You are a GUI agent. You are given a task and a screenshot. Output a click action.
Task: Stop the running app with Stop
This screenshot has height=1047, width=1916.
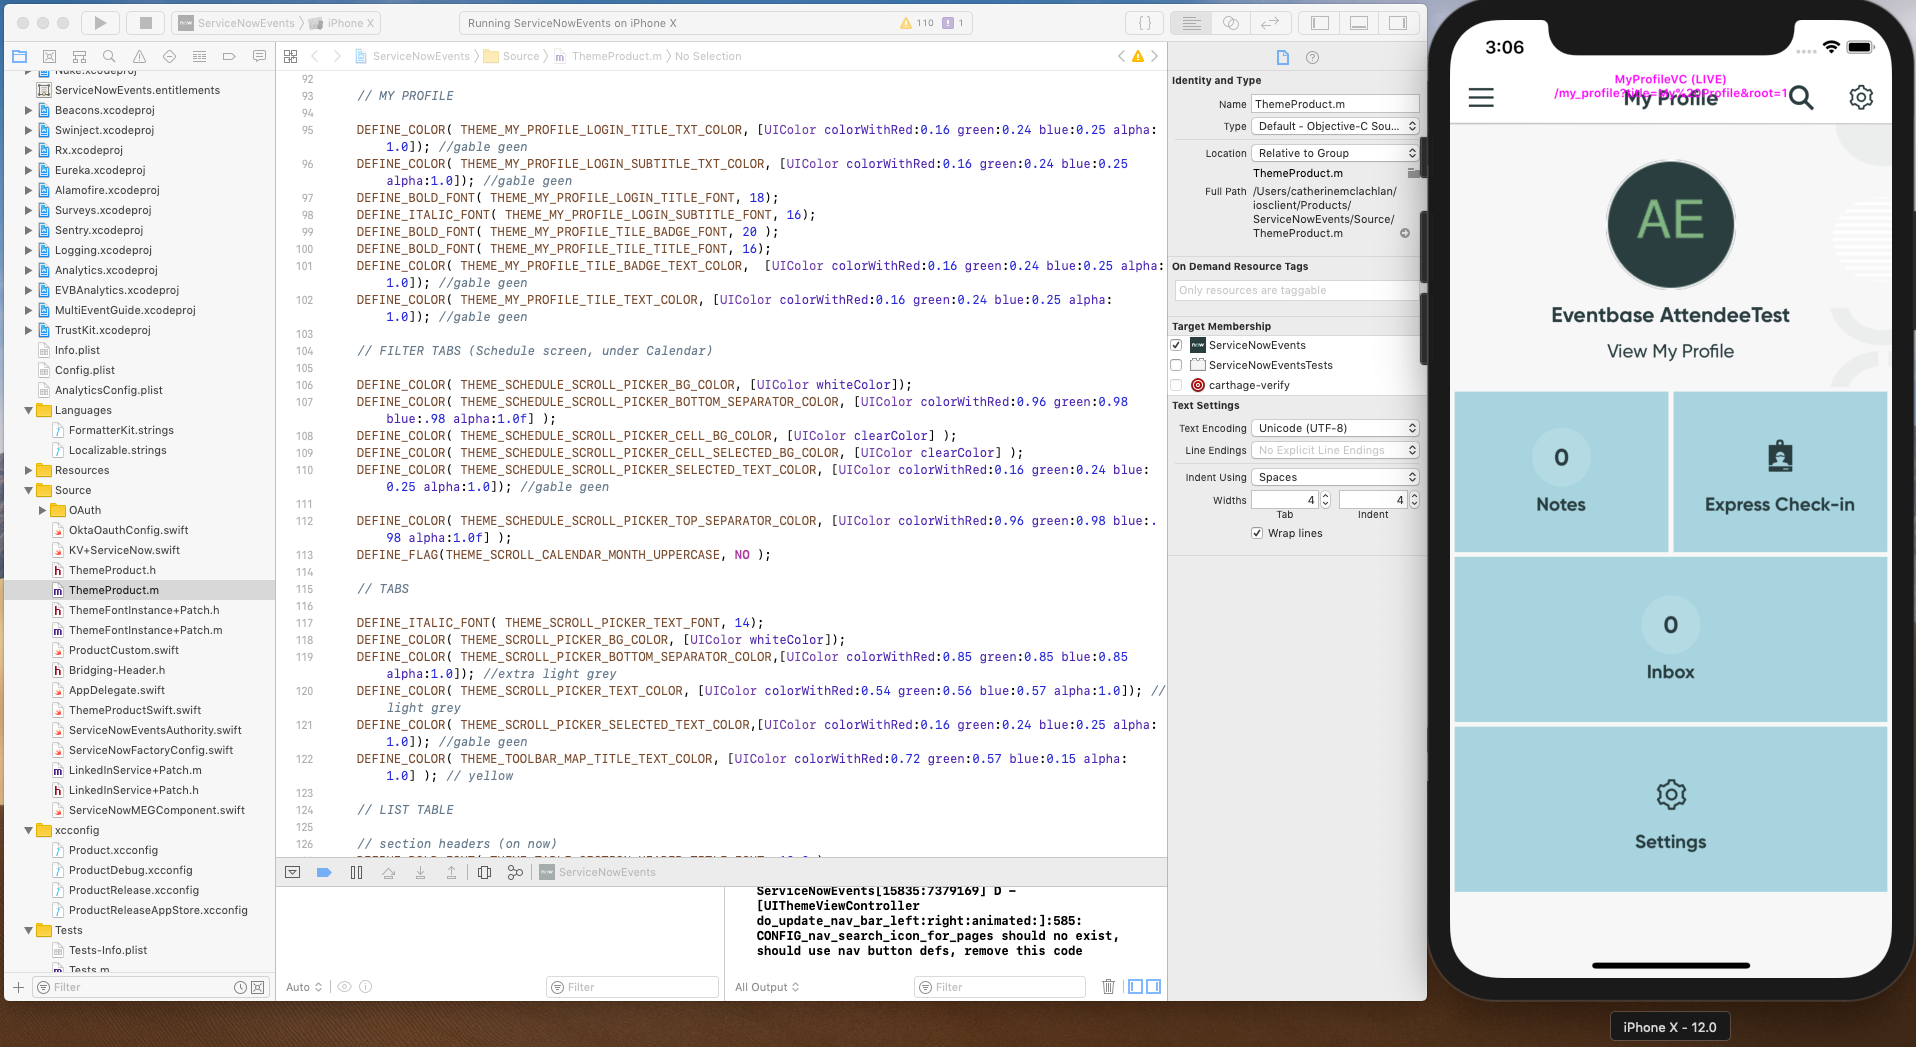coord(145,22)
